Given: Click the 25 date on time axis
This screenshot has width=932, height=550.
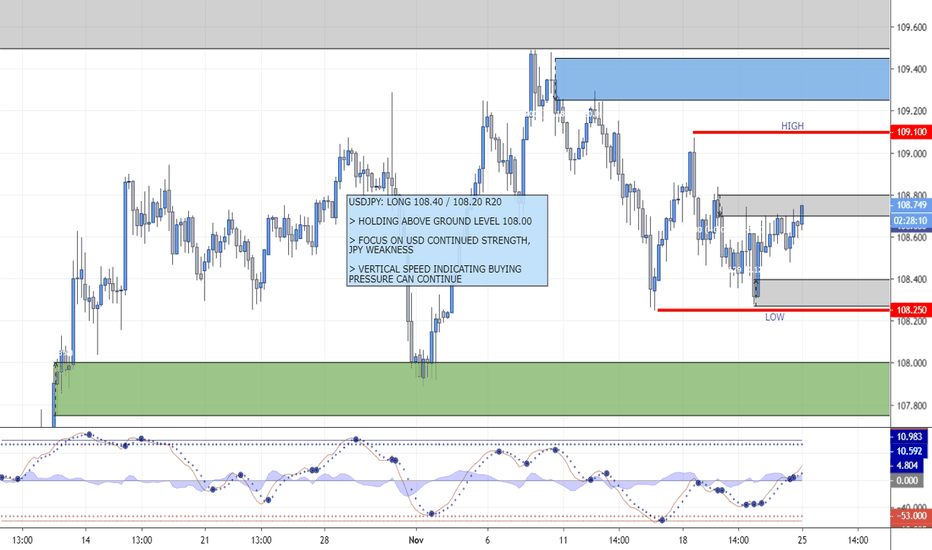Looking at the screenshot, I should tap(801, 536).
